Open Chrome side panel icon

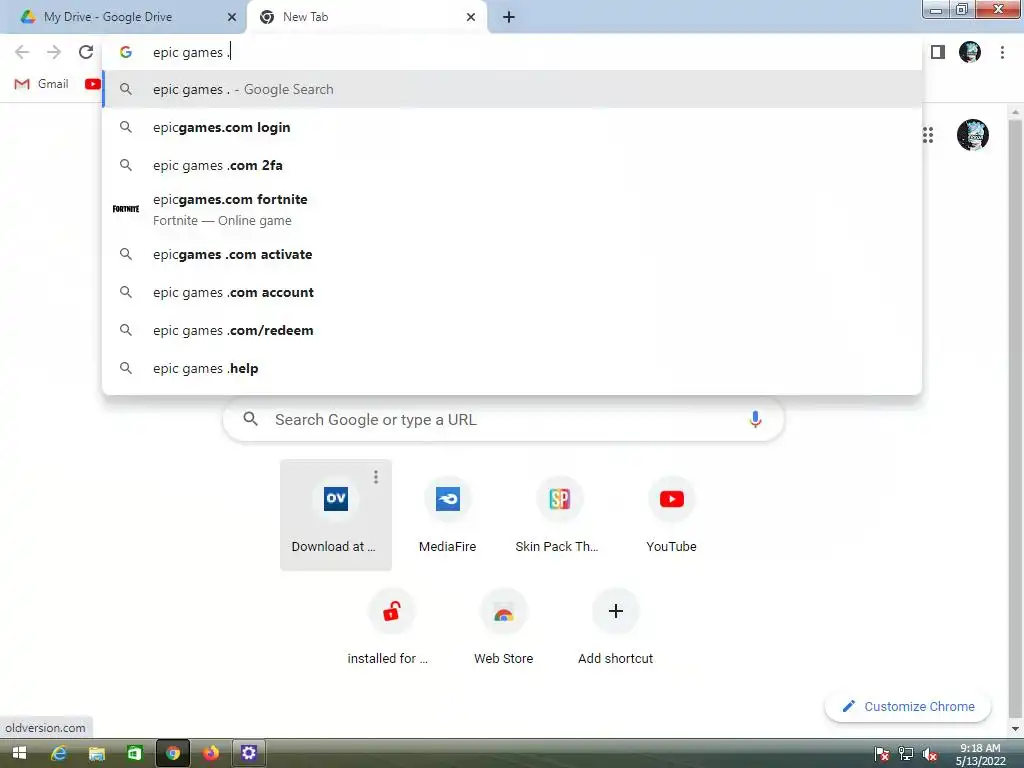[938, 52]
